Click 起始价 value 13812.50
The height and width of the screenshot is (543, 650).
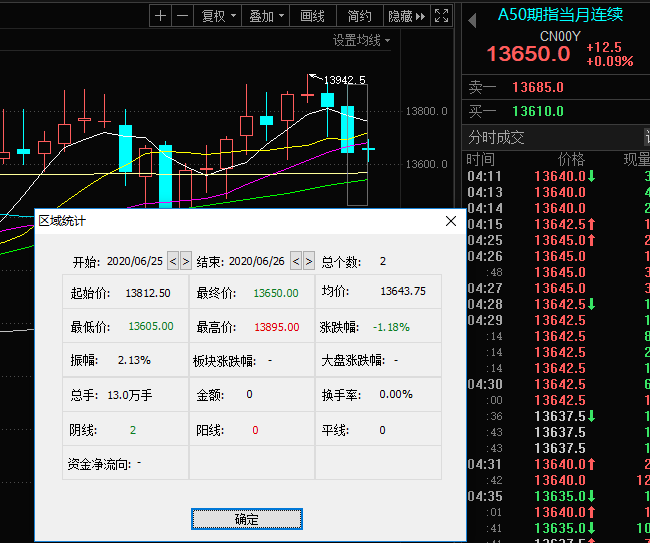coord(148,293)
